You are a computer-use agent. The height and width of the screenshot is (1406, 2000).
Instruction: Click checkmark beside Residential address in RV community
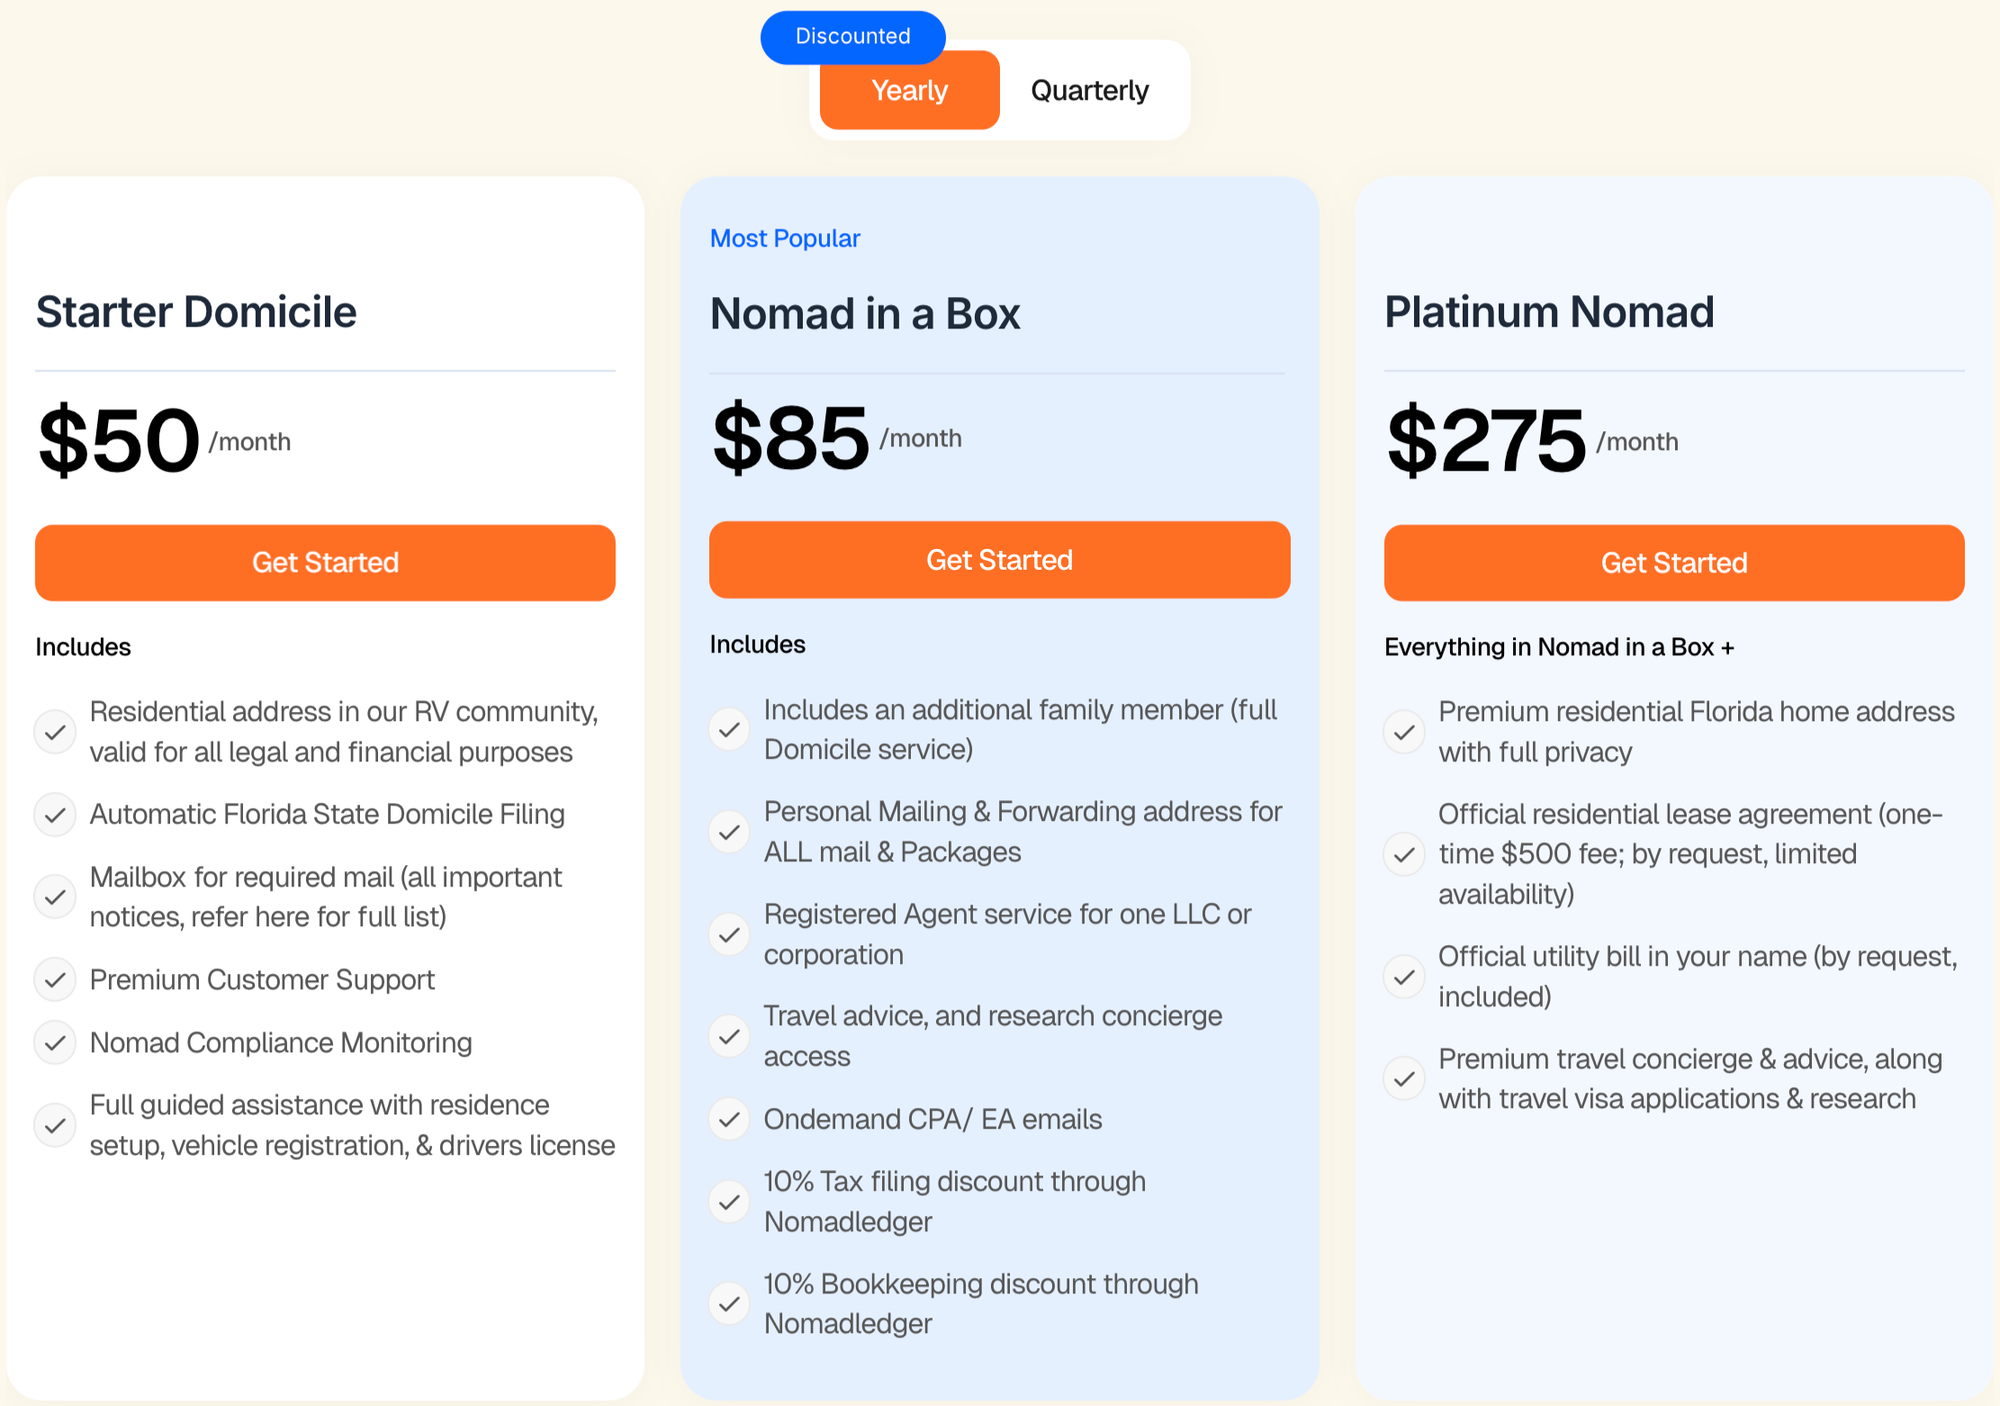coord(56,732)
